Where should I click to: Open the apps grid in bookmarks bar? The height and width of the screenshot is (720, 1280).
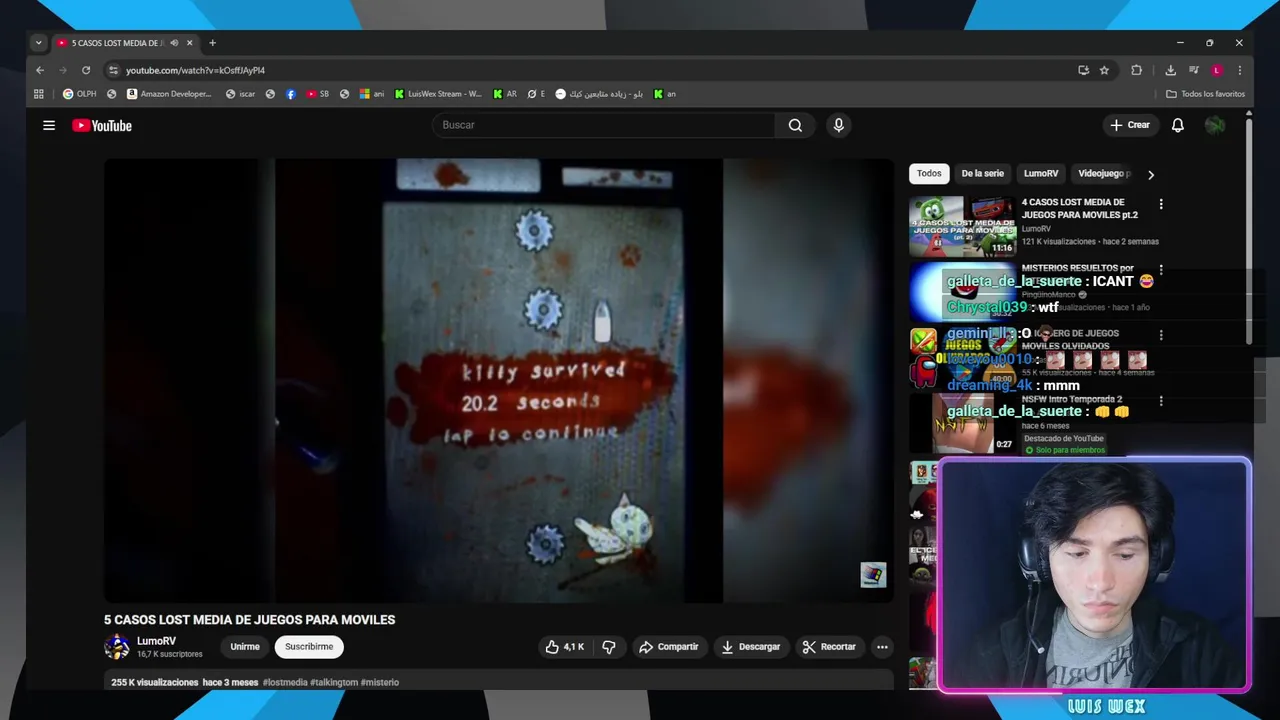[x=39, y=94]
